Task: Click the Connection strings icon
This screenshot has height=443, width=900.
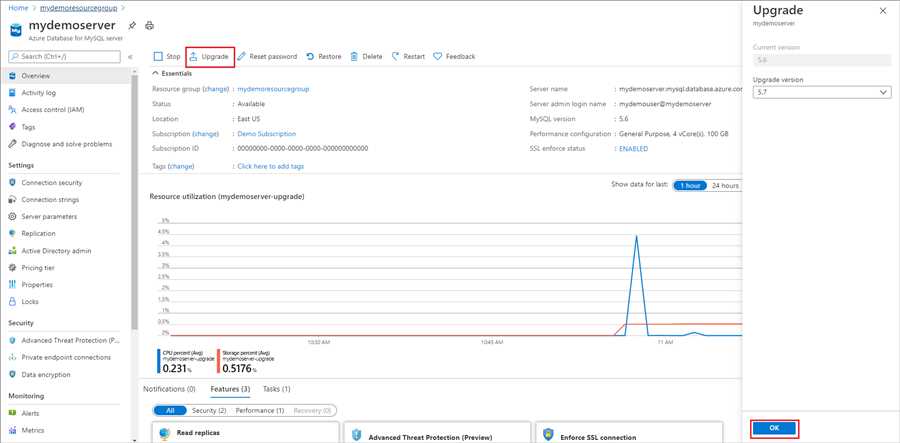Action: pos(12,200)
